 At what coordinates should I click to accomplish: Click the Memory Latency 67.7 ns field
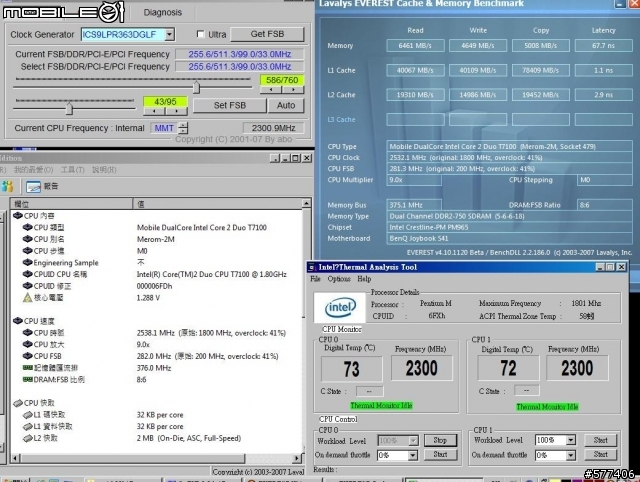[x=603, y=46]
